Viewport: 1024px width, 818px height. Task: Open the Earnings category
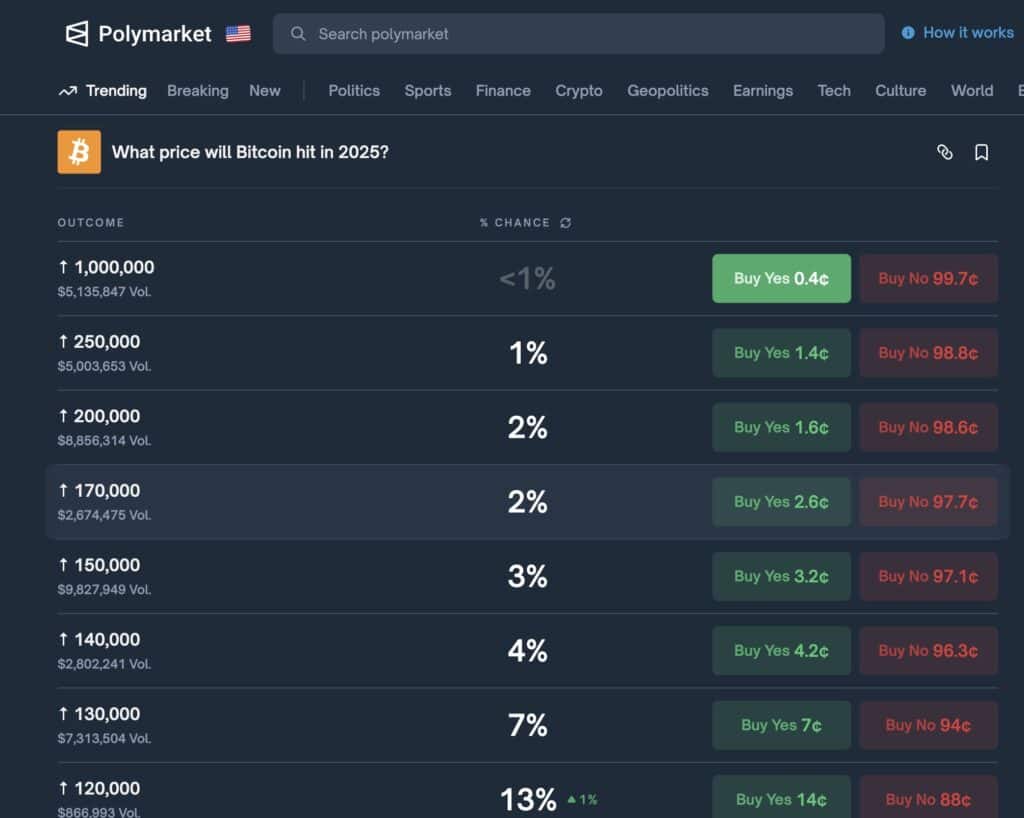point(763,91)
